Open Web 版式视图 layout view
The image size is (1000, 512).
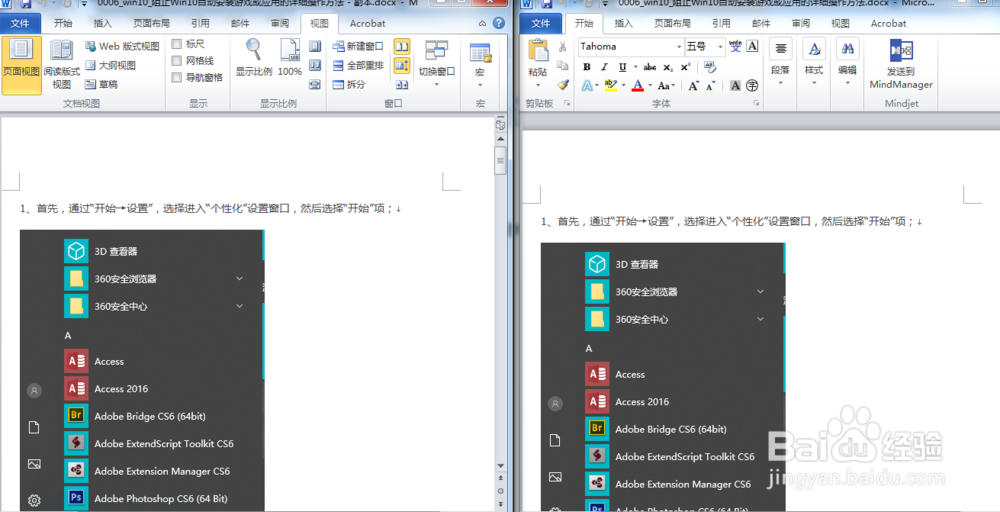(x=122, y=47)
